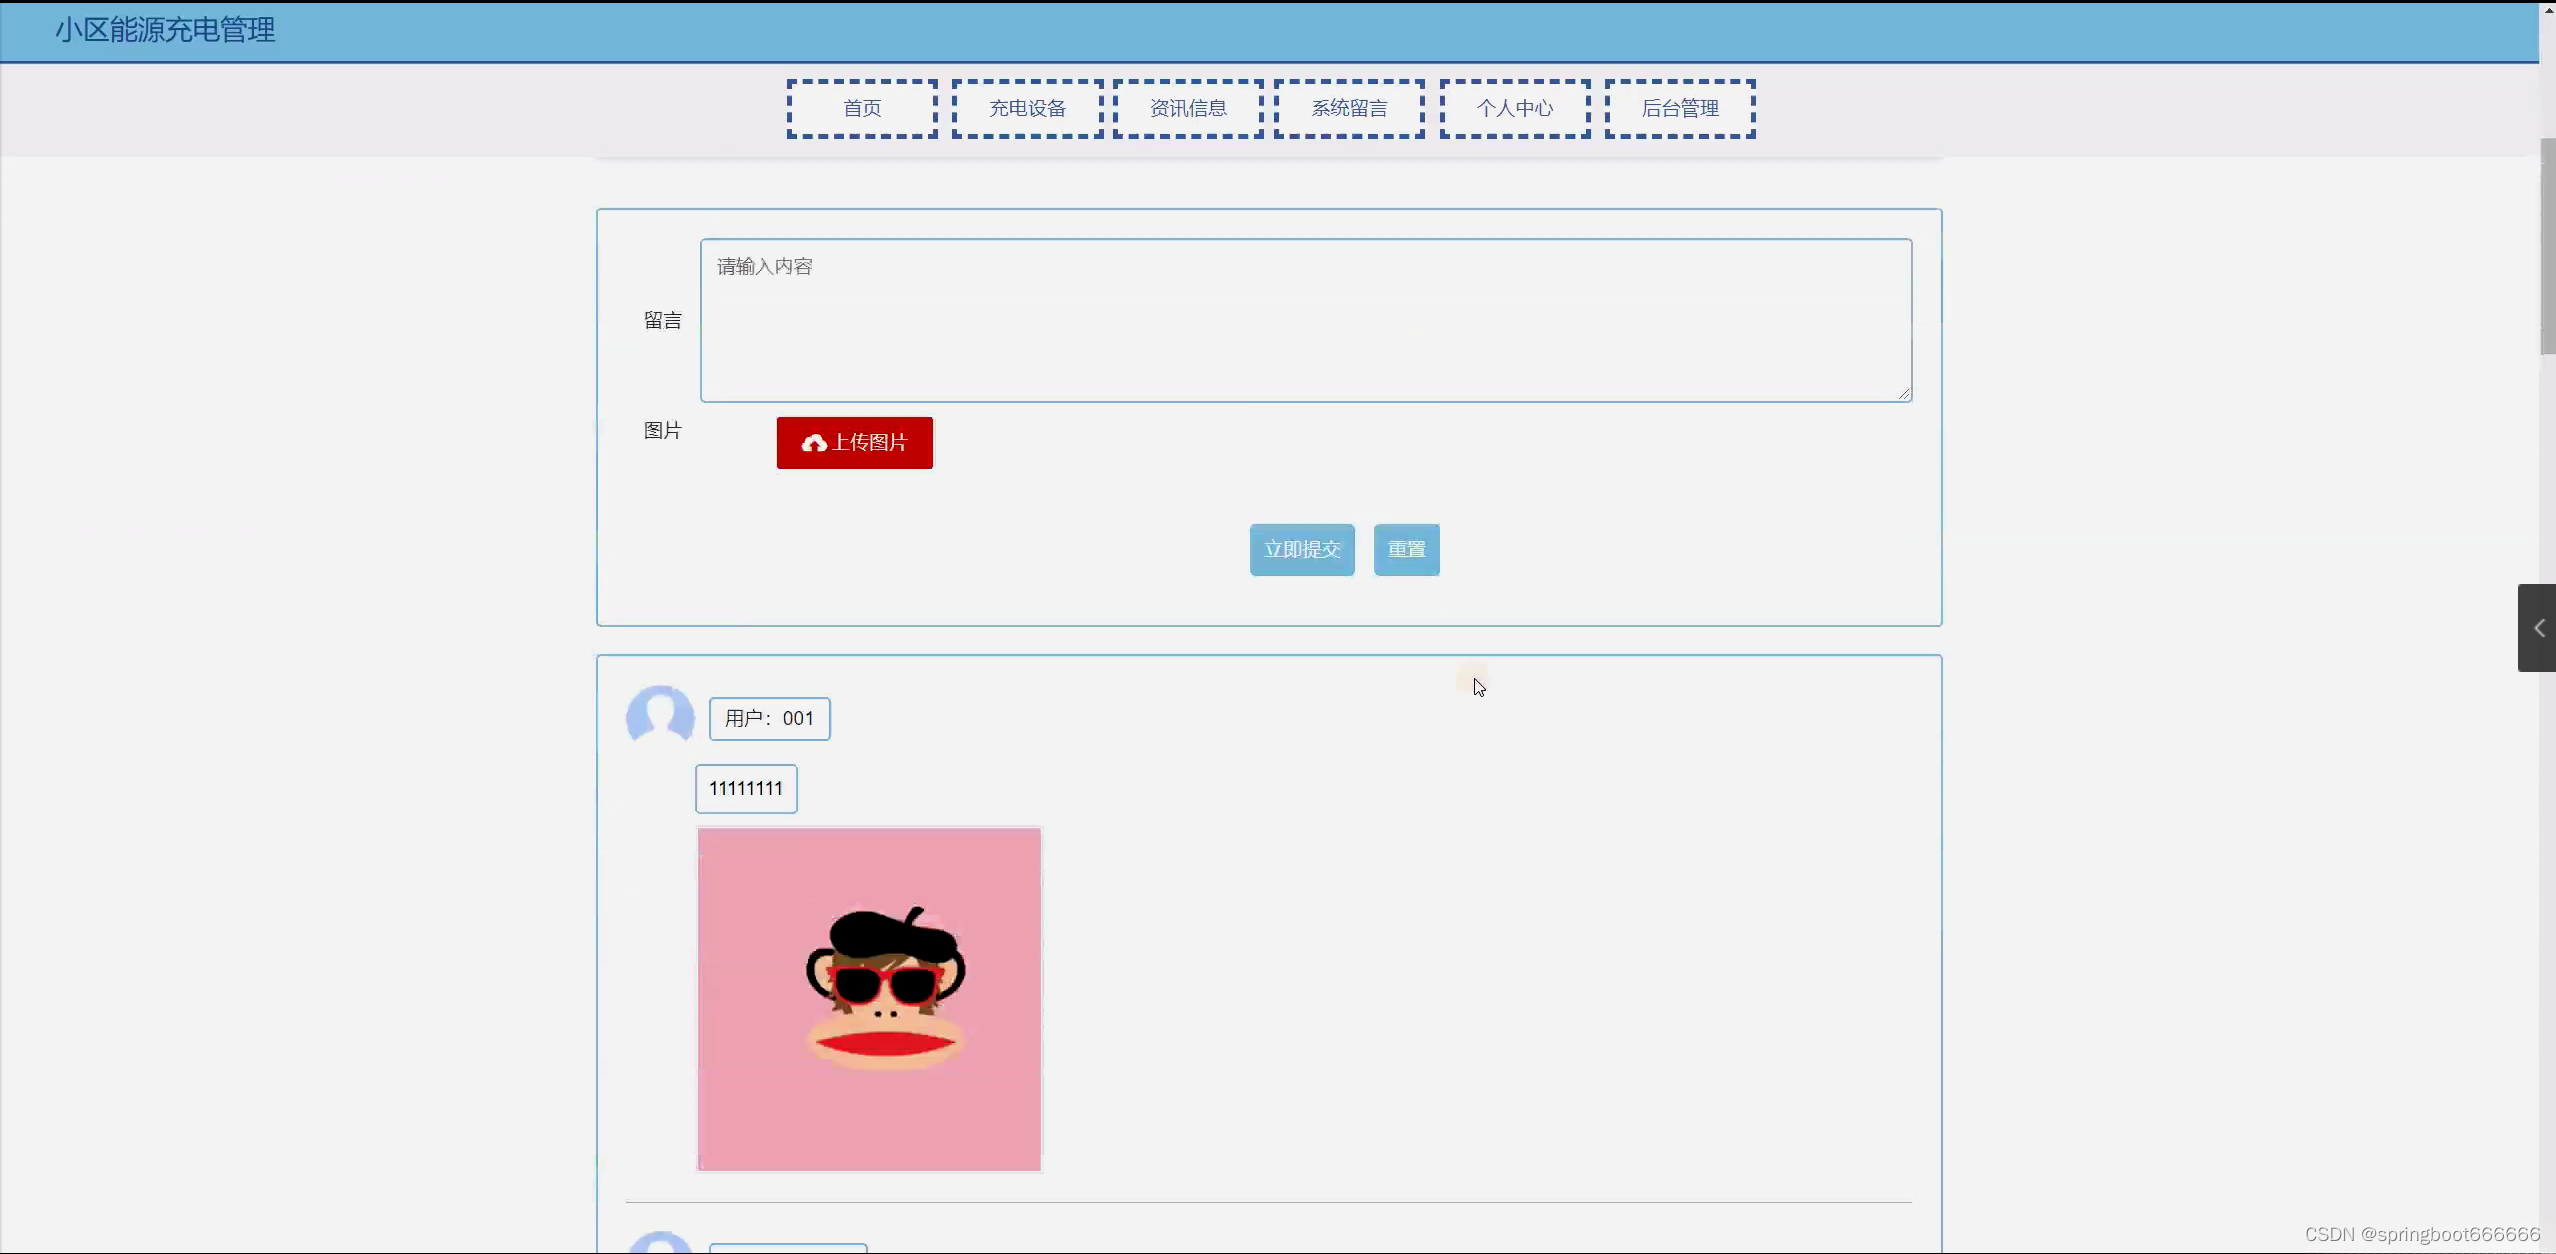The height and width of the screenshot is (1254, 2556).
Task: Go to the 首页 nav tab
Action: tap(862, 109)
